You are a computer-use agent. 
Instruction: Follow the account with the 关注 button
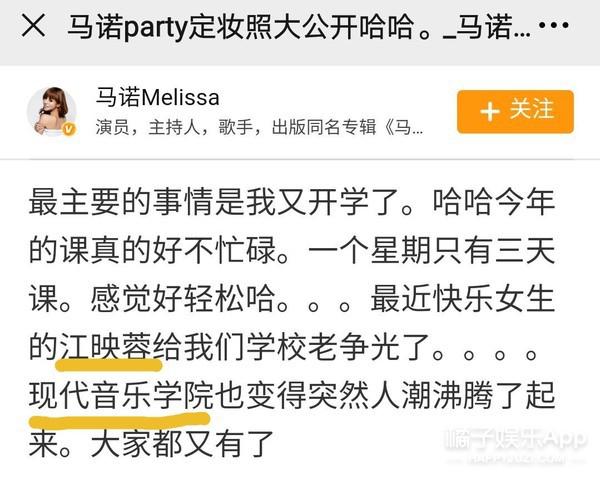click(515, 111)
